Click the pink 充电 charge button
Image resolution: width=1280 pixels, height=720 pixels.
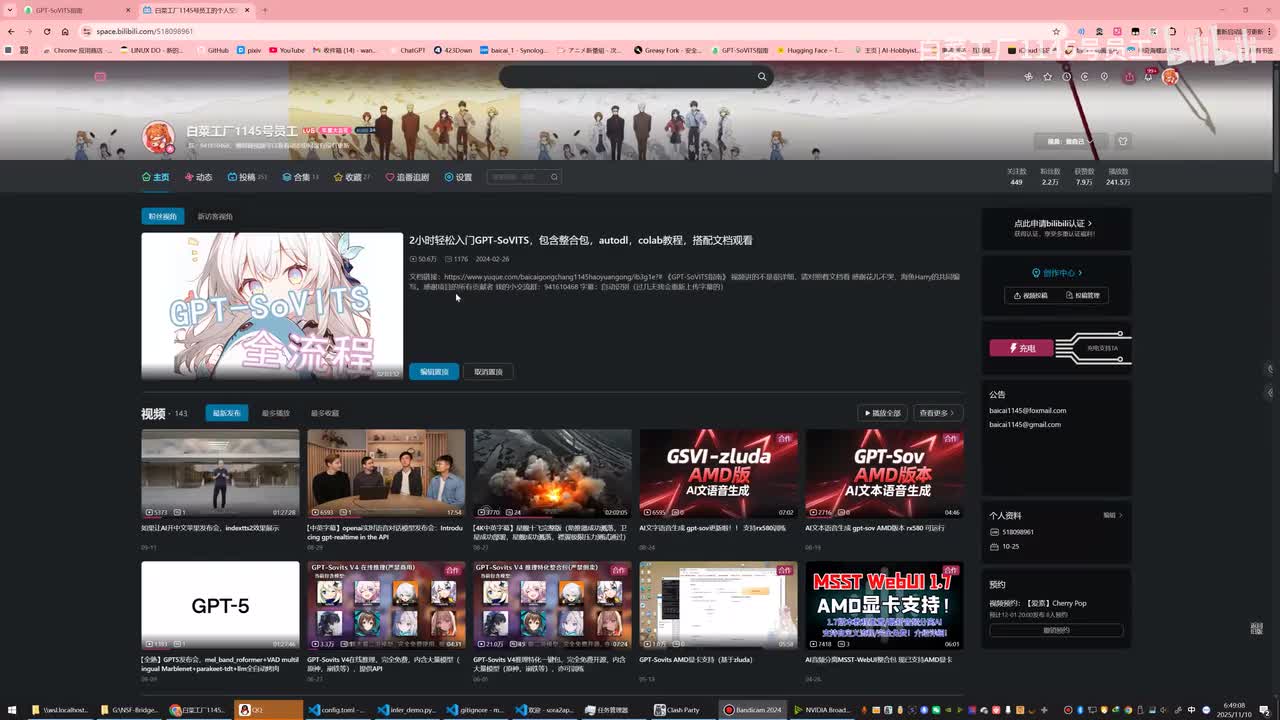(1021, 348)
